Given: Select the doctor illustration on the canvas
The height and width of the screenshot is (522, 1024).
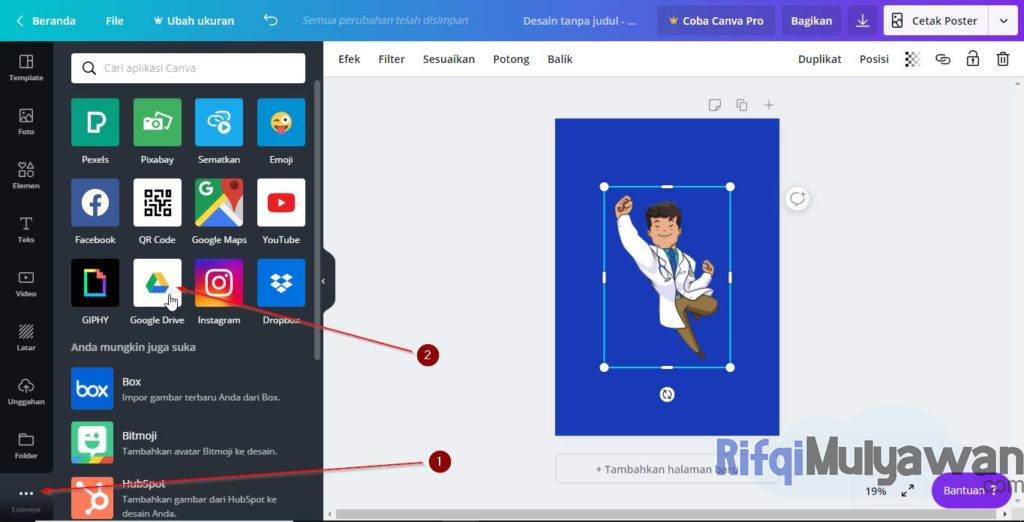Looking at the screenshot, I should click(665, 278).
